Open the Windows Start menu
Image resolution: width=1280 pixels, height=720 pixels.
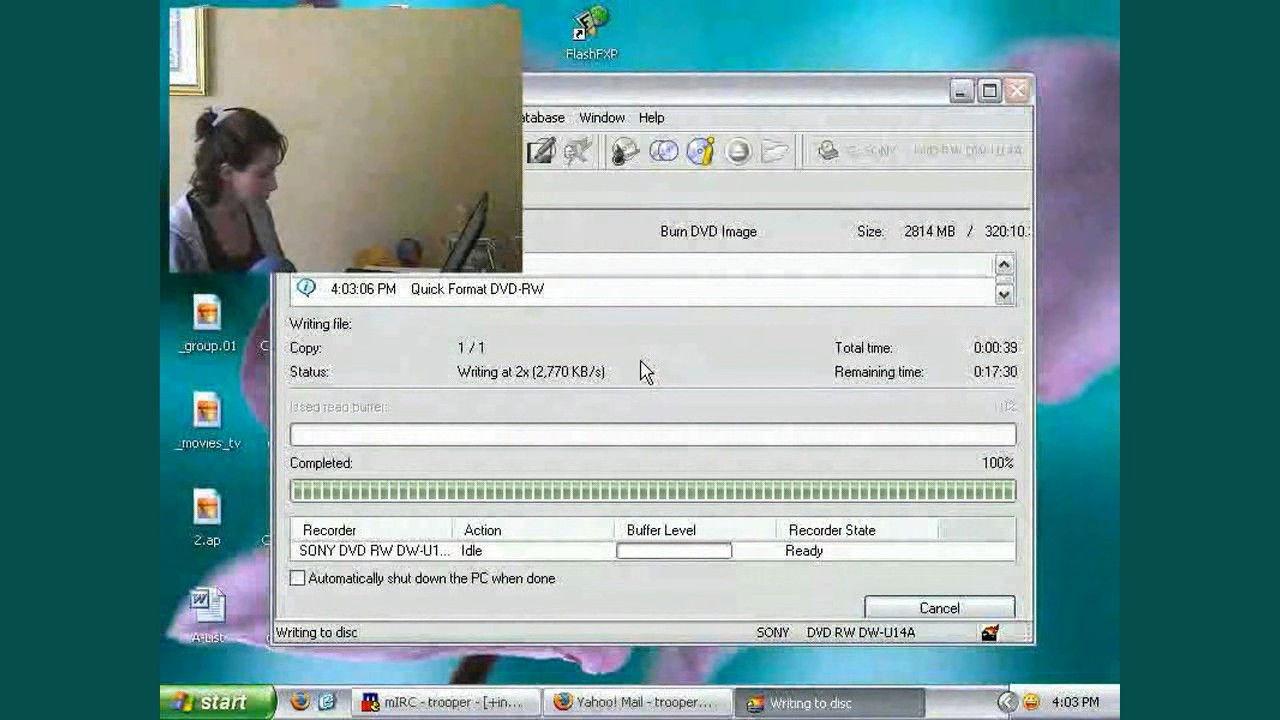coord(217,702)
